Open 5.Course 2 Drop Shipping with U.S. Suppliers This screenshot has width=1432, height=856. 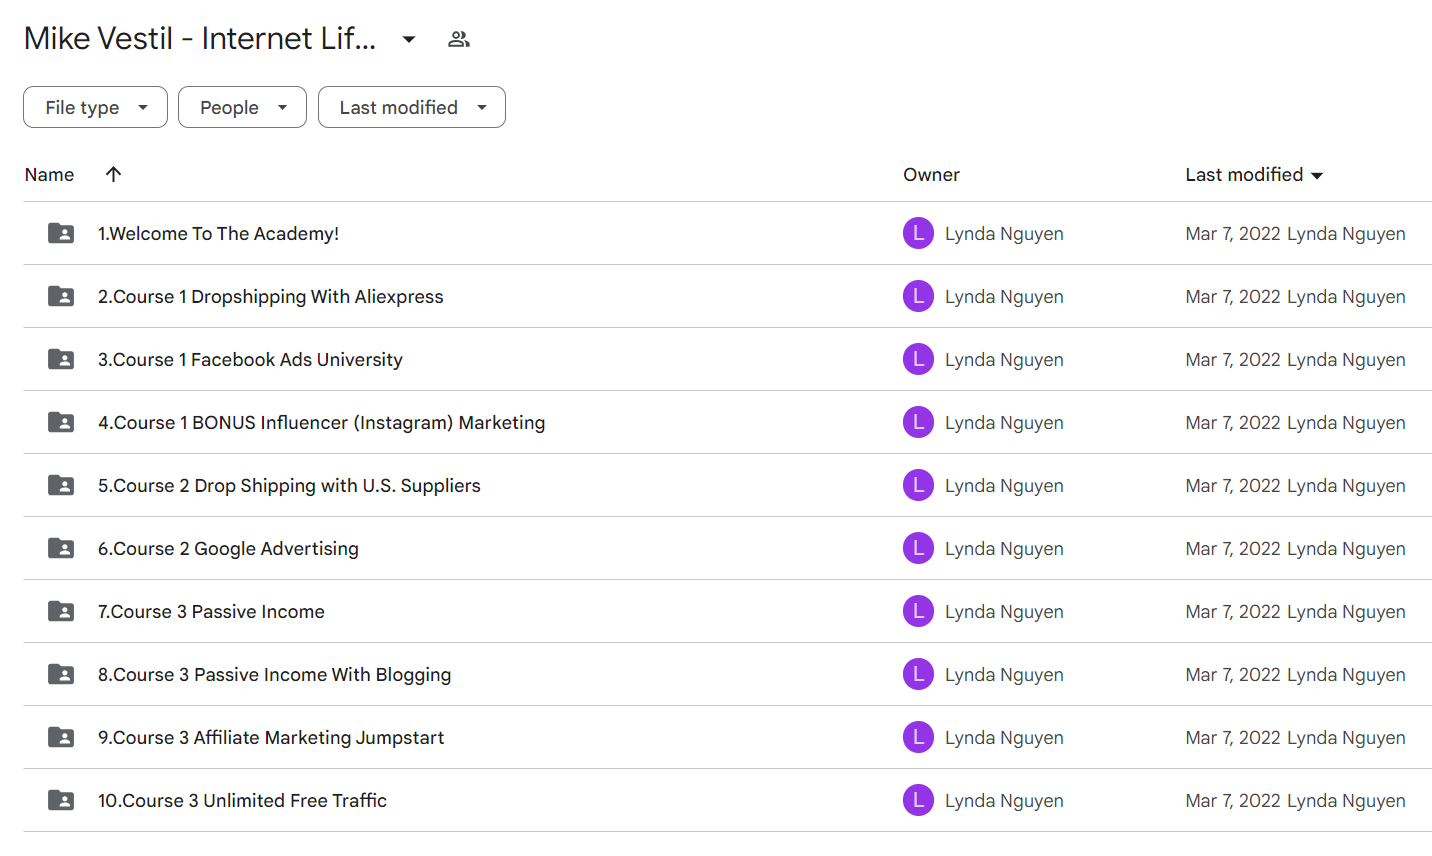289,485
